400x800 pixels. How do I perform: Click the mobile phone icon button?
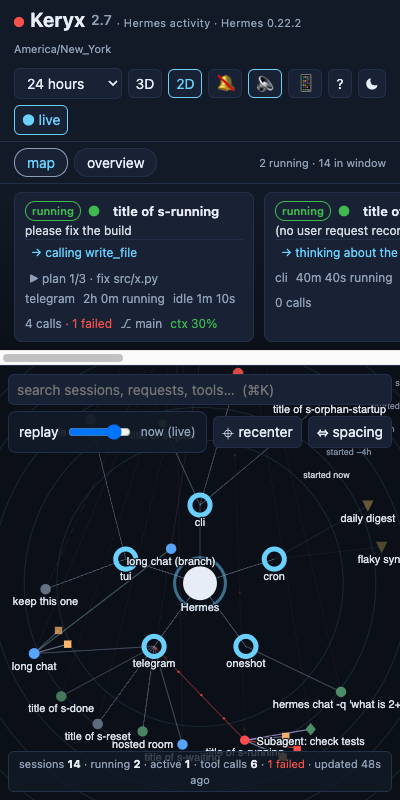pos(305,84)
